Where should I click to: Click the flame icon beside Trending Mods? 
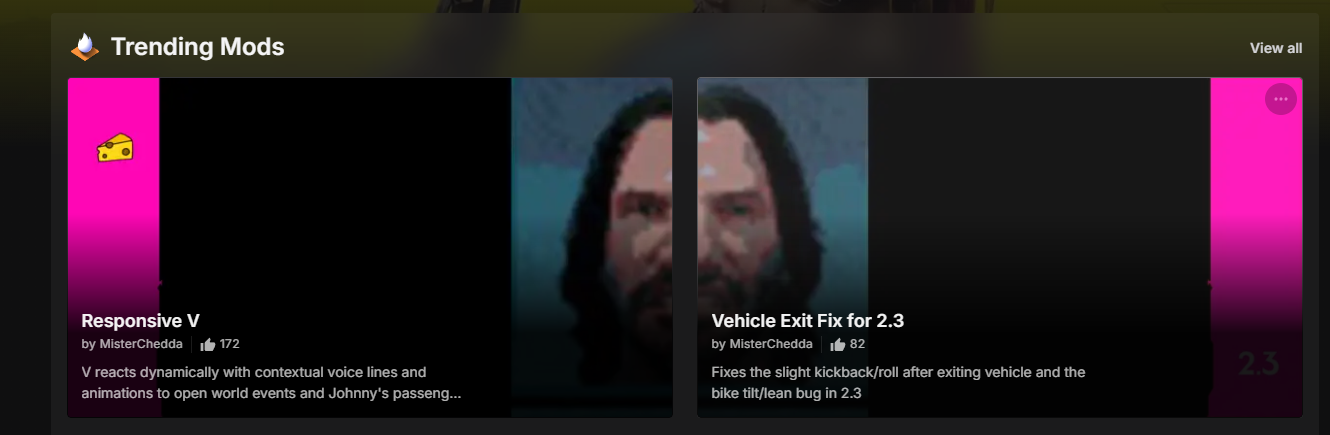coord(85,47)
